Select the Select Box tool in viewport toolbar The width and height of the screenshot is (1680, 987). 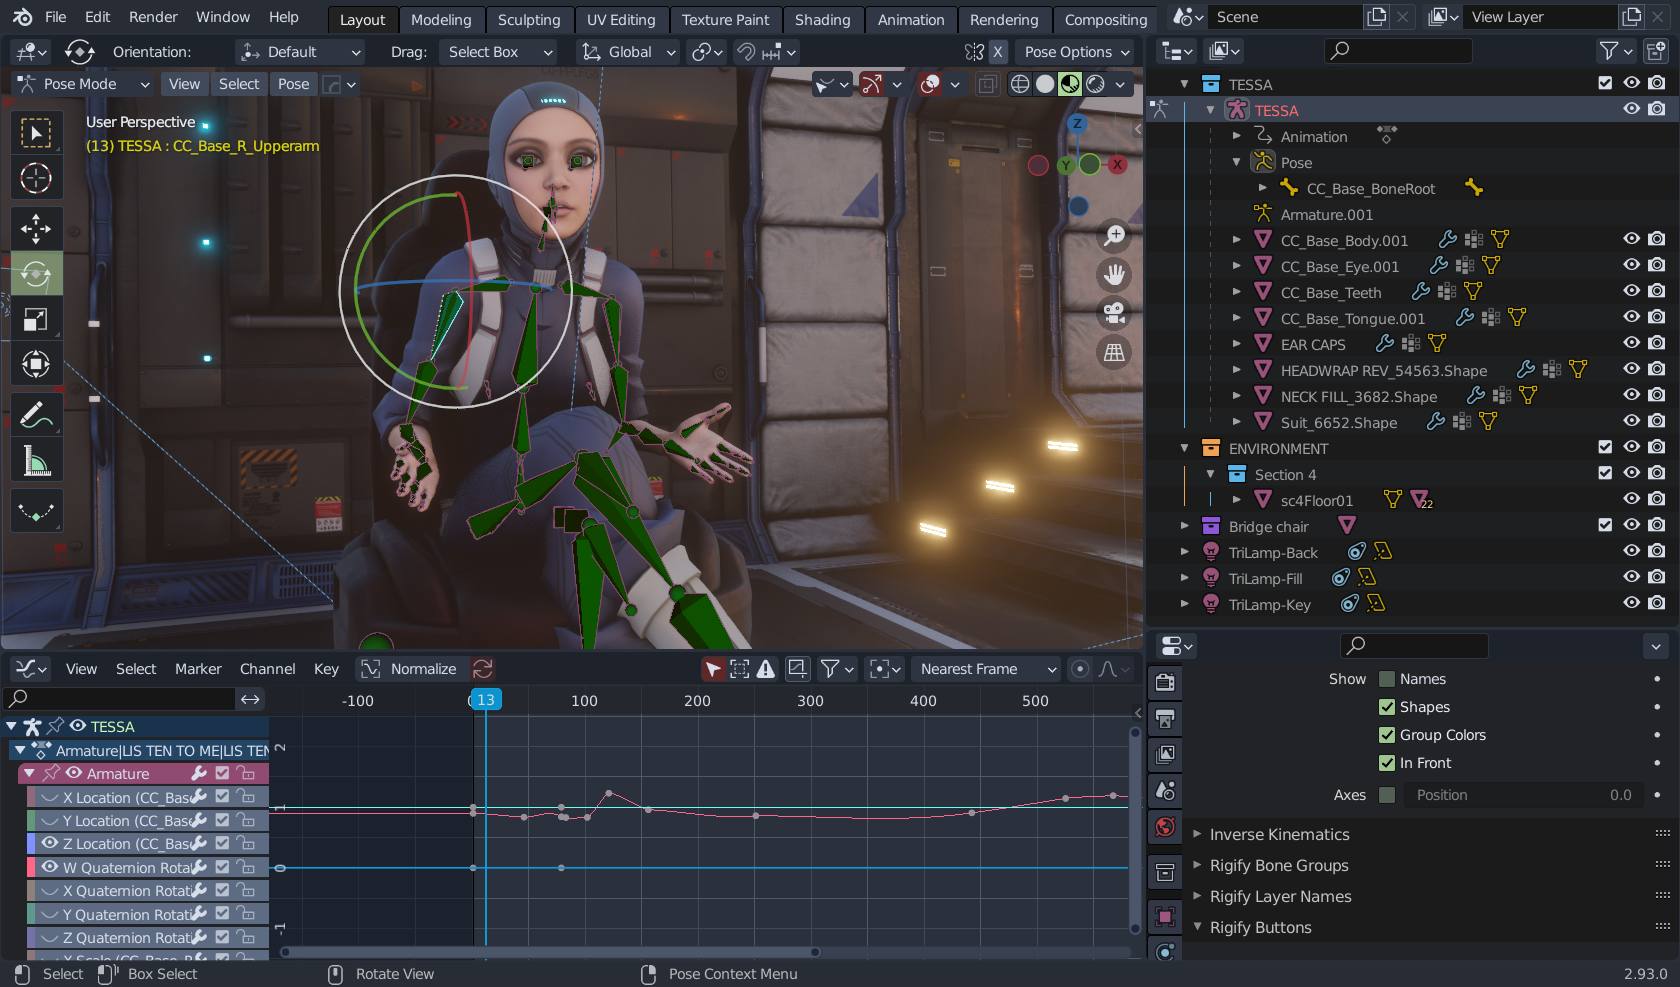tap(36, 133)
